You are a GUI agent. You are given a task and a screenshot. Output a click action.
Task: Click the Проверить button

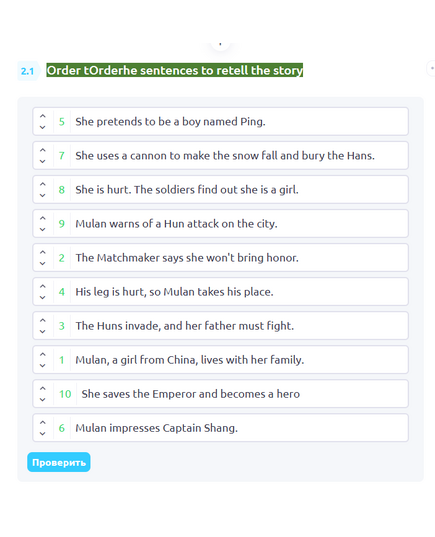point(59,462)
